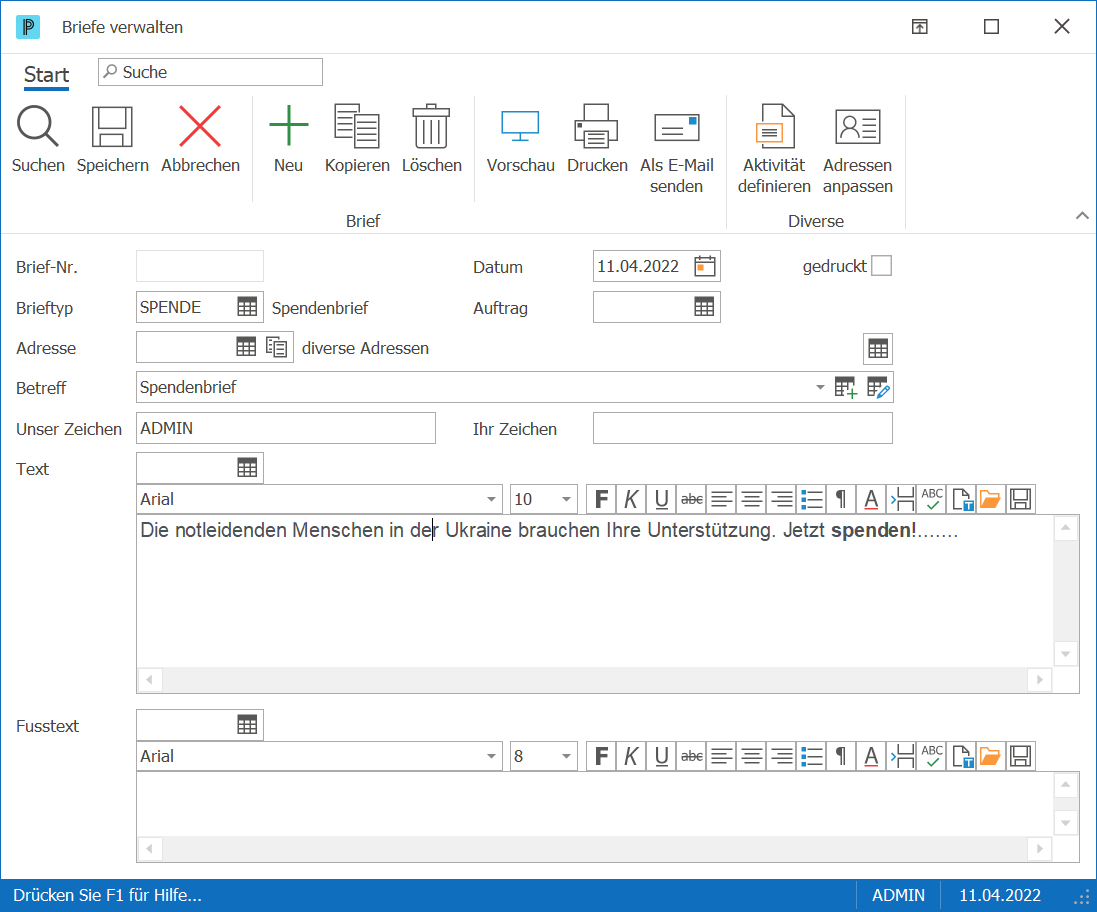Collapse the ribbon with the chevron

tap(1082, 215)
